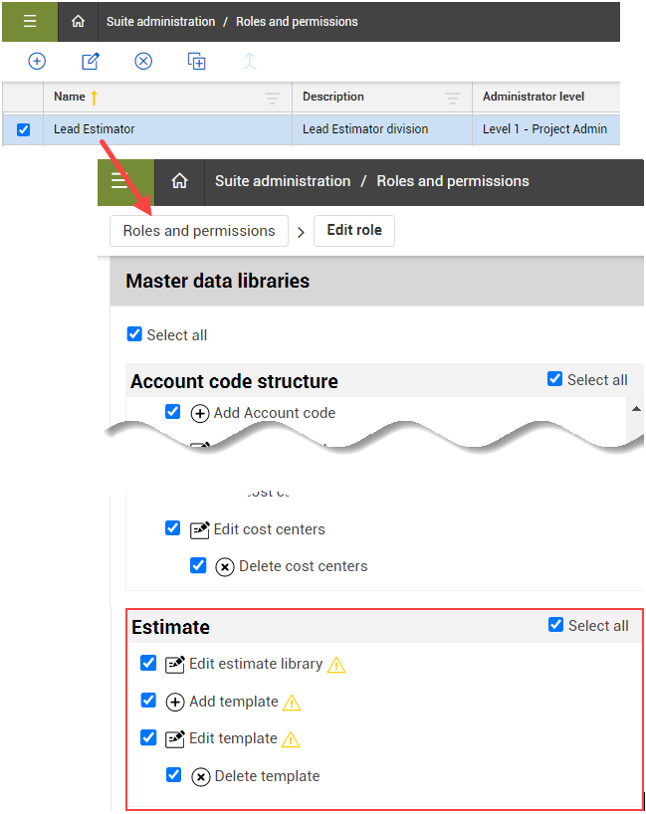Screen dimensions: 646x814
Task: Click the Add role plus icon
Action: [x=37, y=61]
